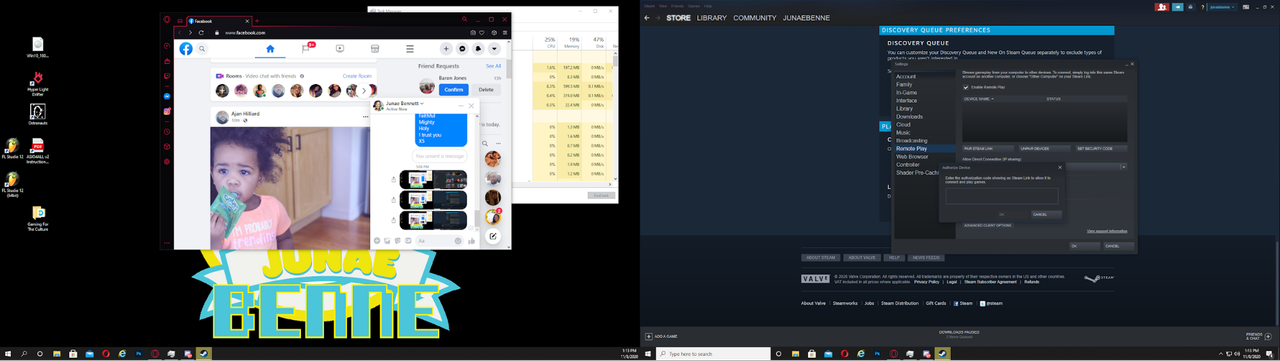Open Facebook Watch video icon

[340, 48]
